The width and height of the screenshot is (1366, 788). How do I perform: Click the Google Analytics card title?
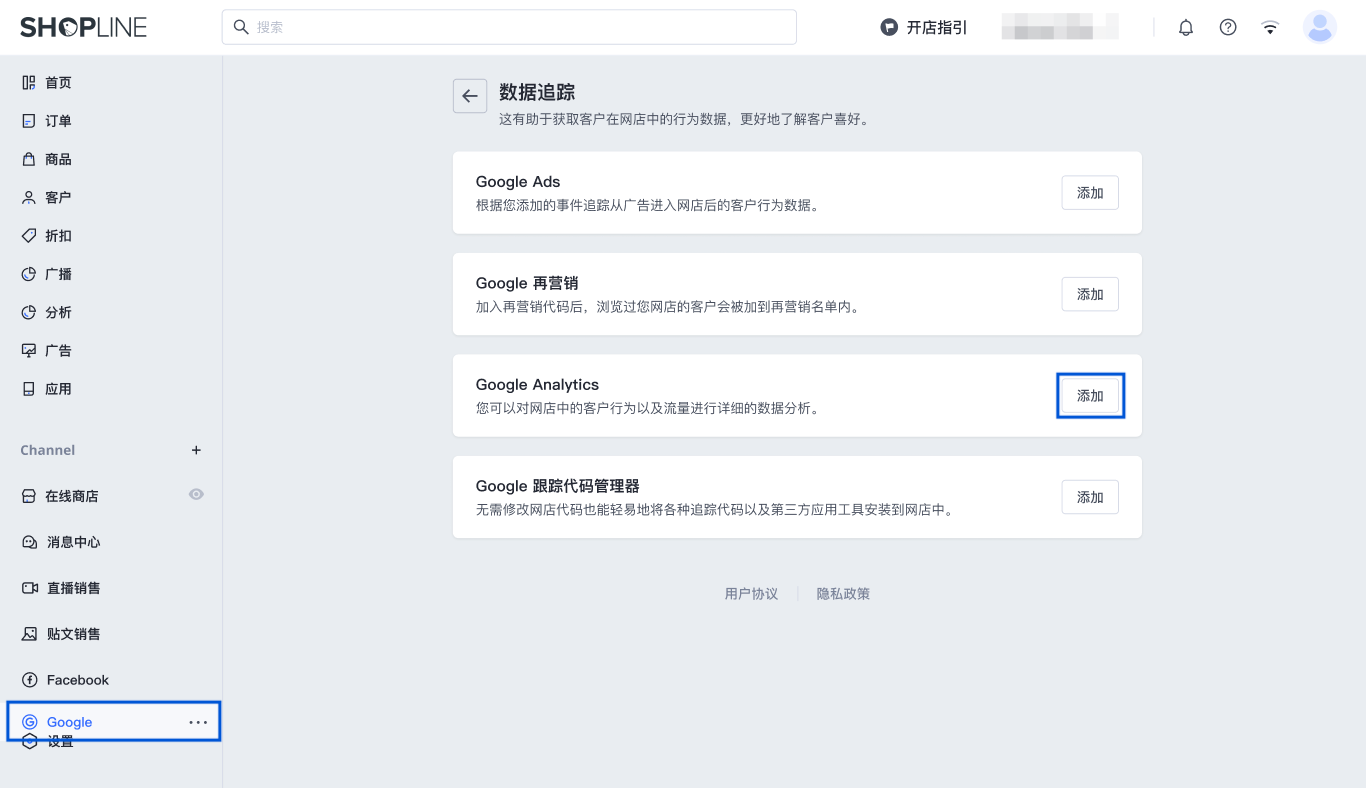pos(537,385)
